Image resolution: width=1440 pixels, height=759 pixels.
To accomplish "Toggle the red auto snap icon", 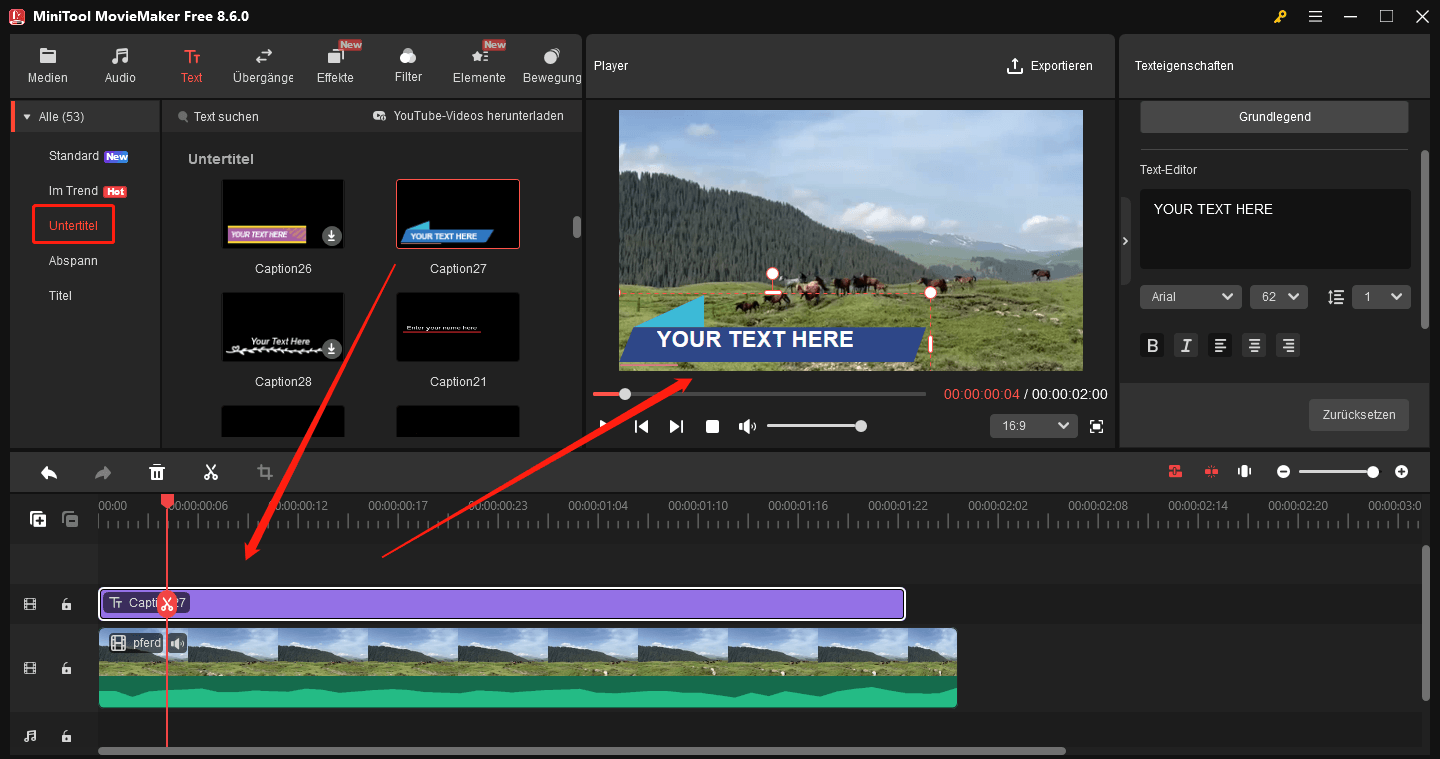I will tap(1175, 472).
